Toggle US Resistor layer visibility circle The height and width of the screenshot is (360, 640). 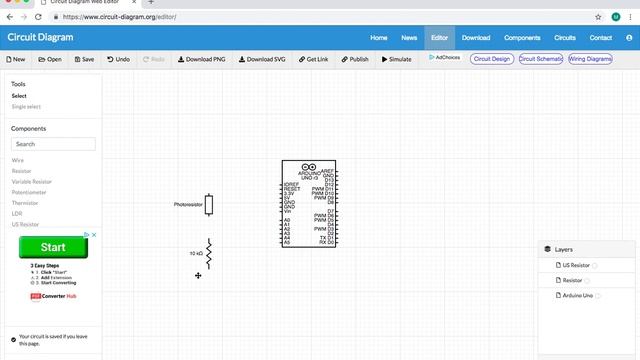tap(595, 266)
